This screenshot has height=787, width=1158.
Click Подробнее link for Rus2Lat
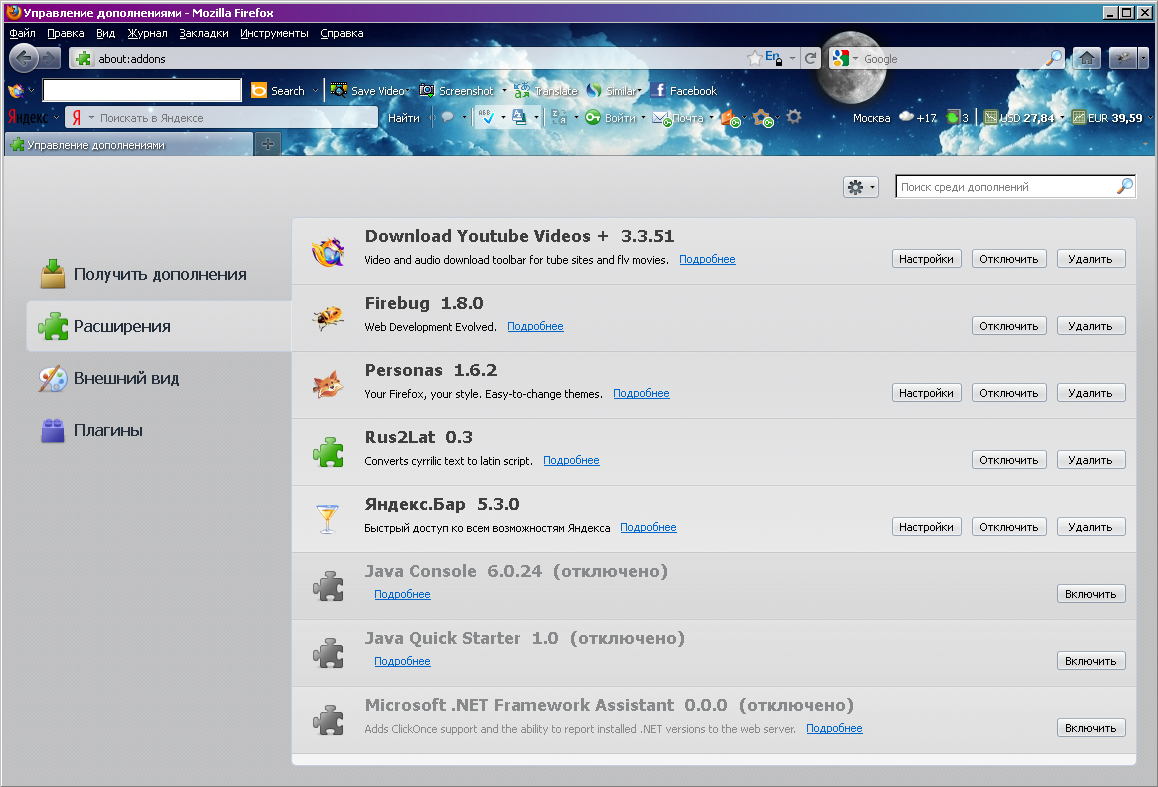coord(571,460)
